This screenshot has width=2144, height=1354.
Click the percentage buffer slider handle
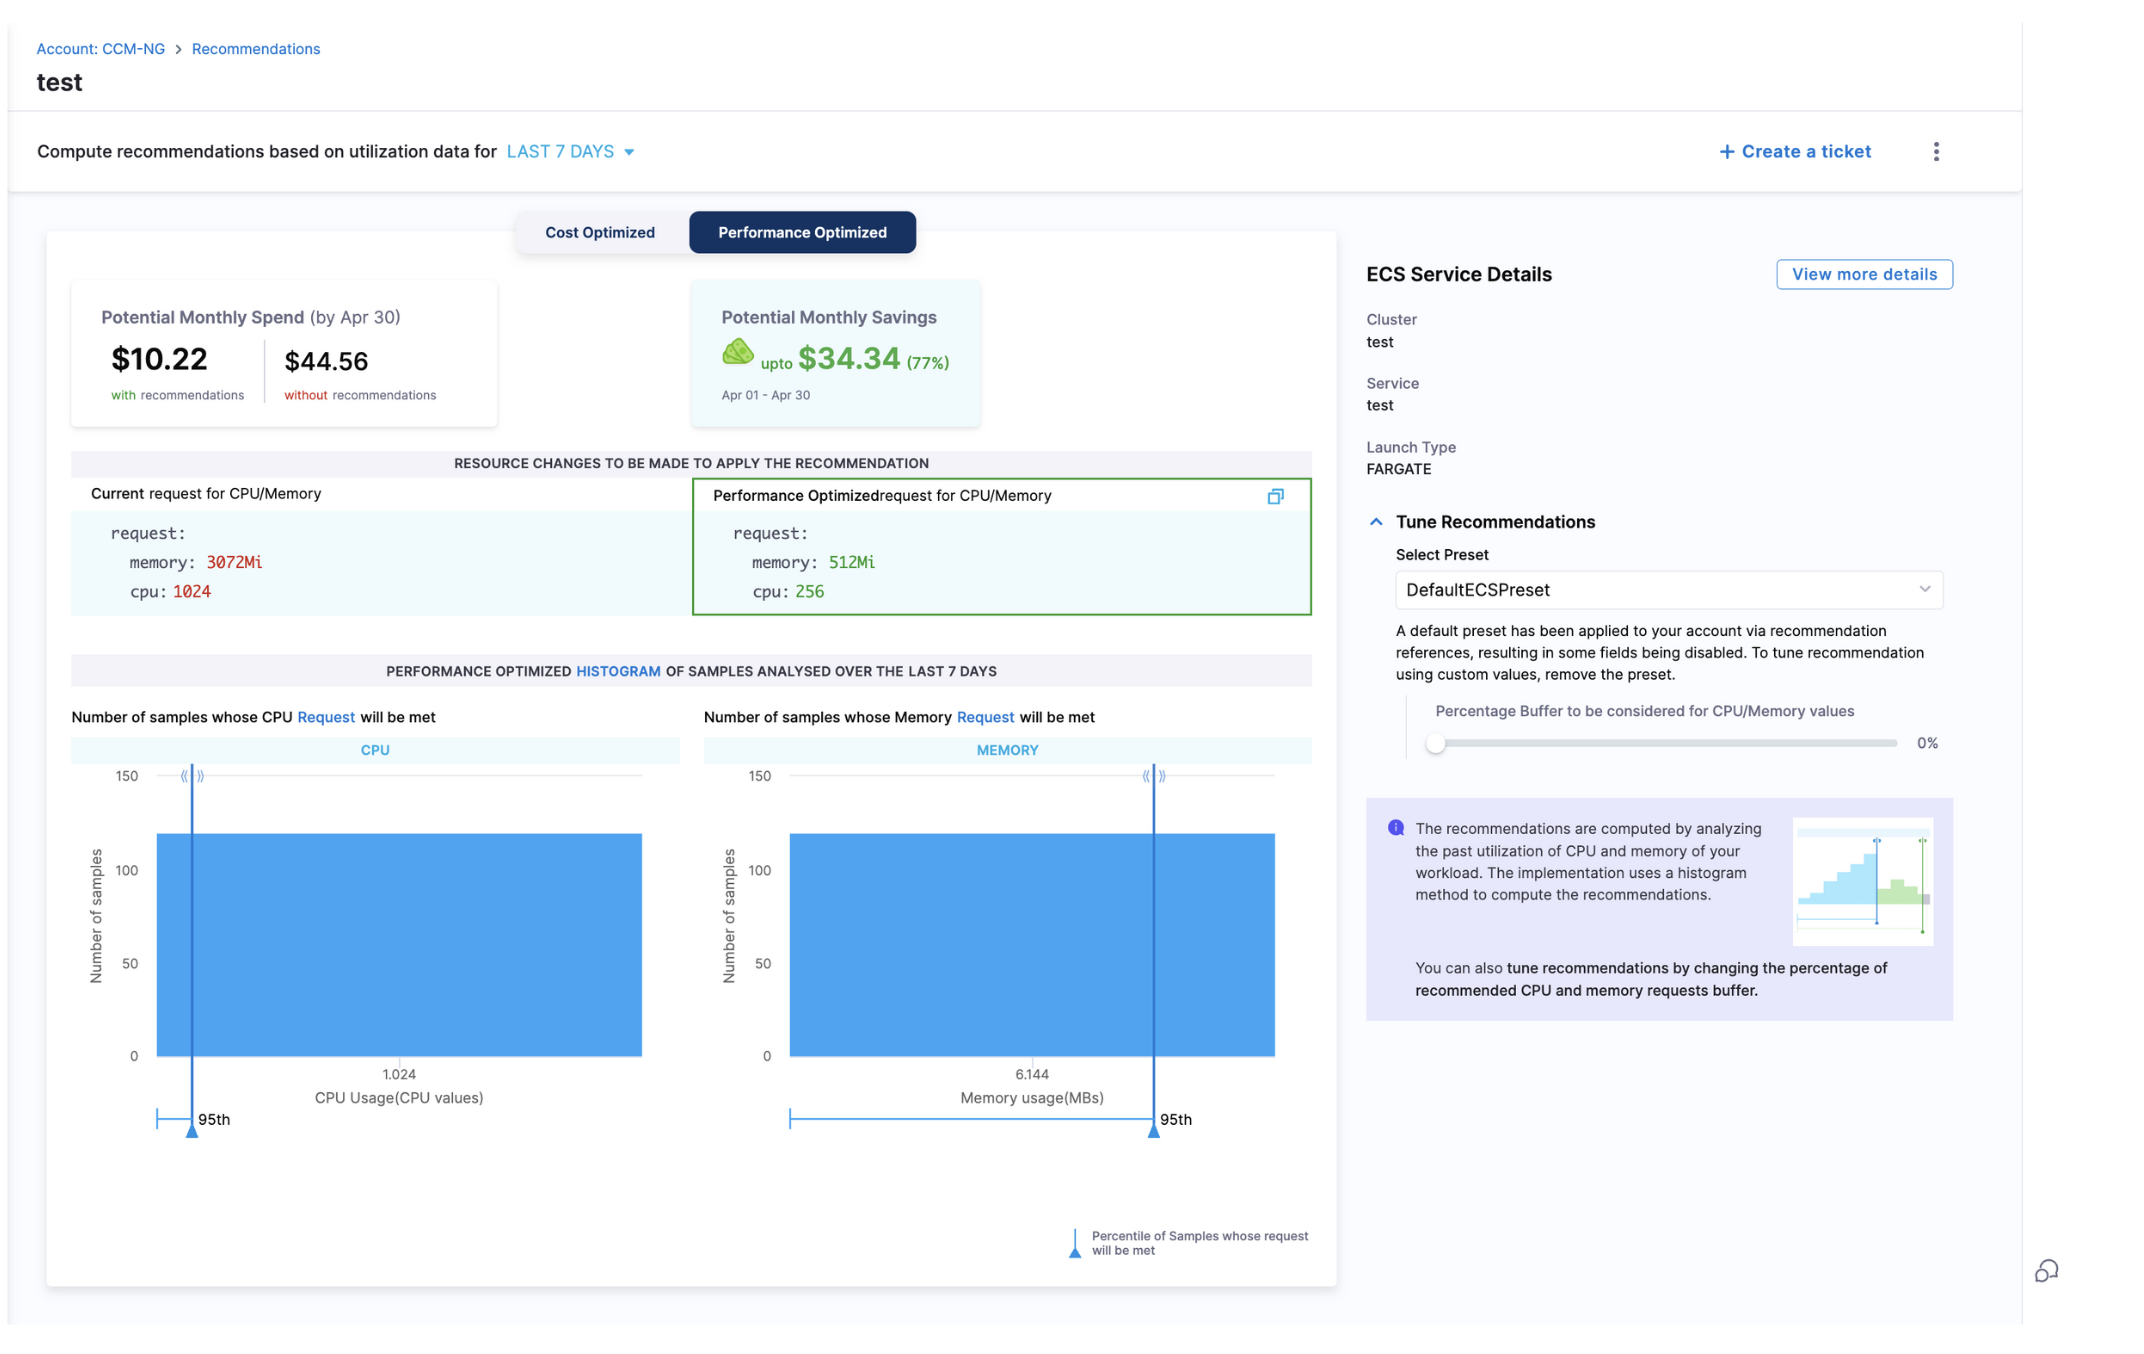pyautogui.click(x=1436, y=743)
